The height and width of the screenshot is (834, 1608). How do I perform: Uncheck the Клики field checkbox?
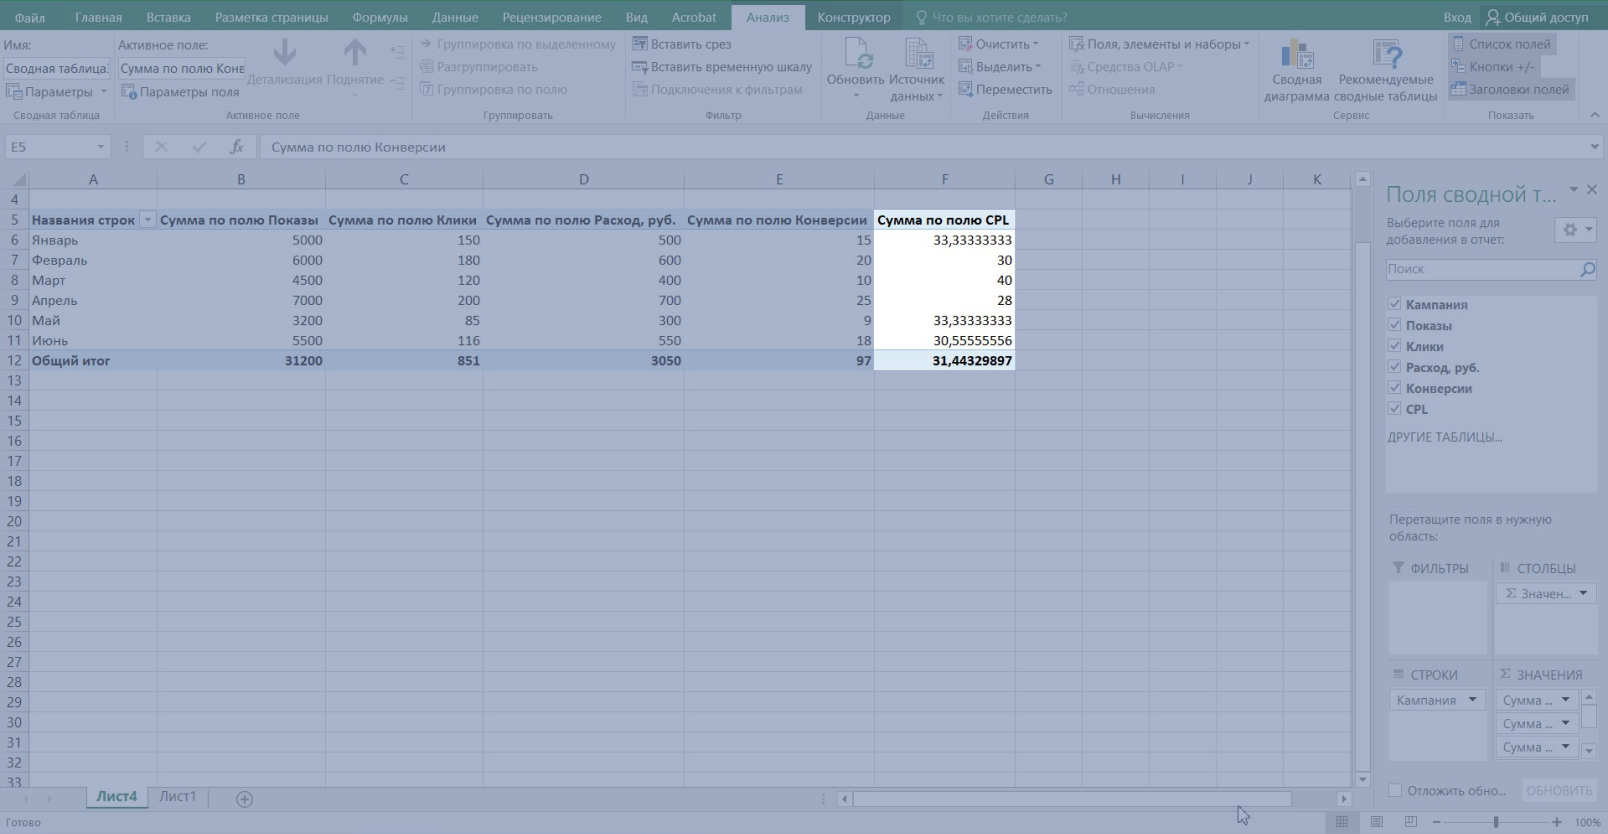click(x=1395, y=346)
